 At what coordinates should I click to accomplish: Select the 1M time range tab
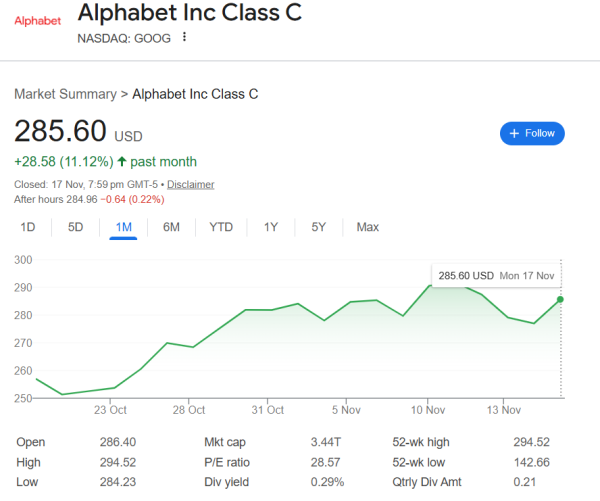coord(124,227)
